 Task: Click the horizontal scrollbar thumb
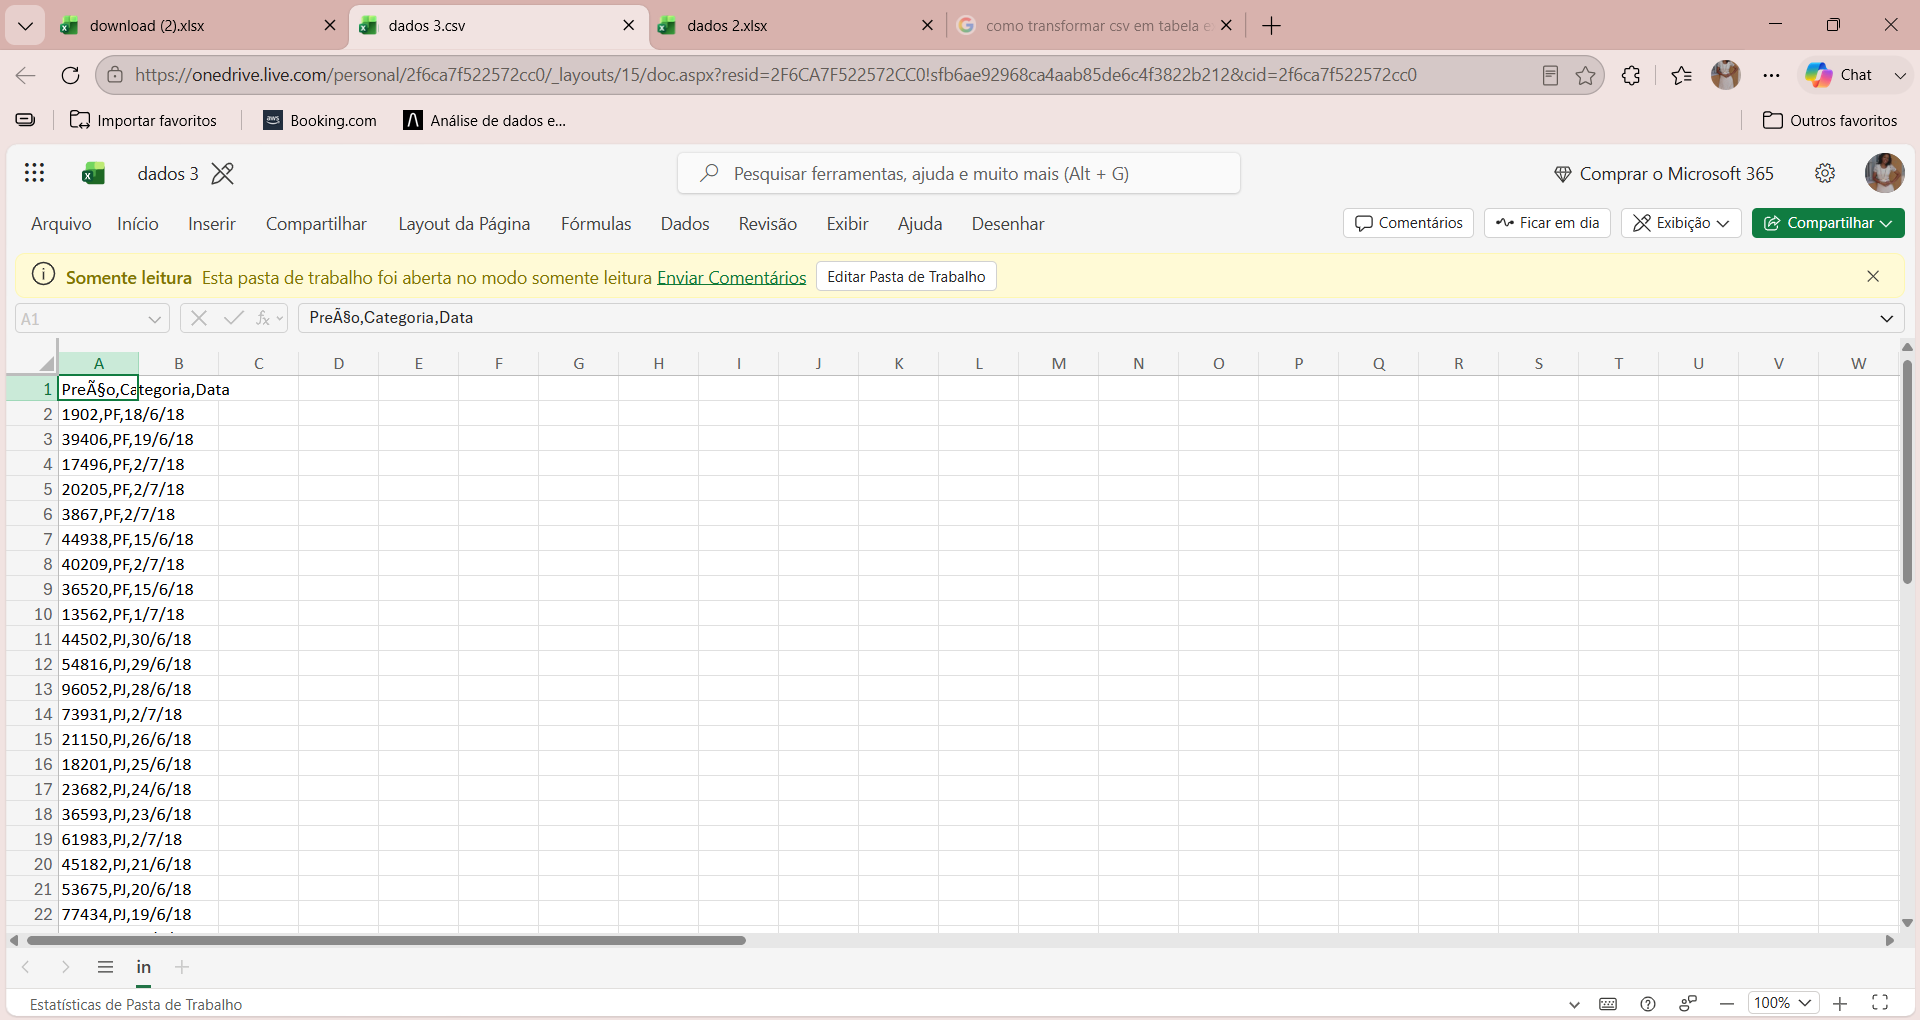[x=386, y=940]
